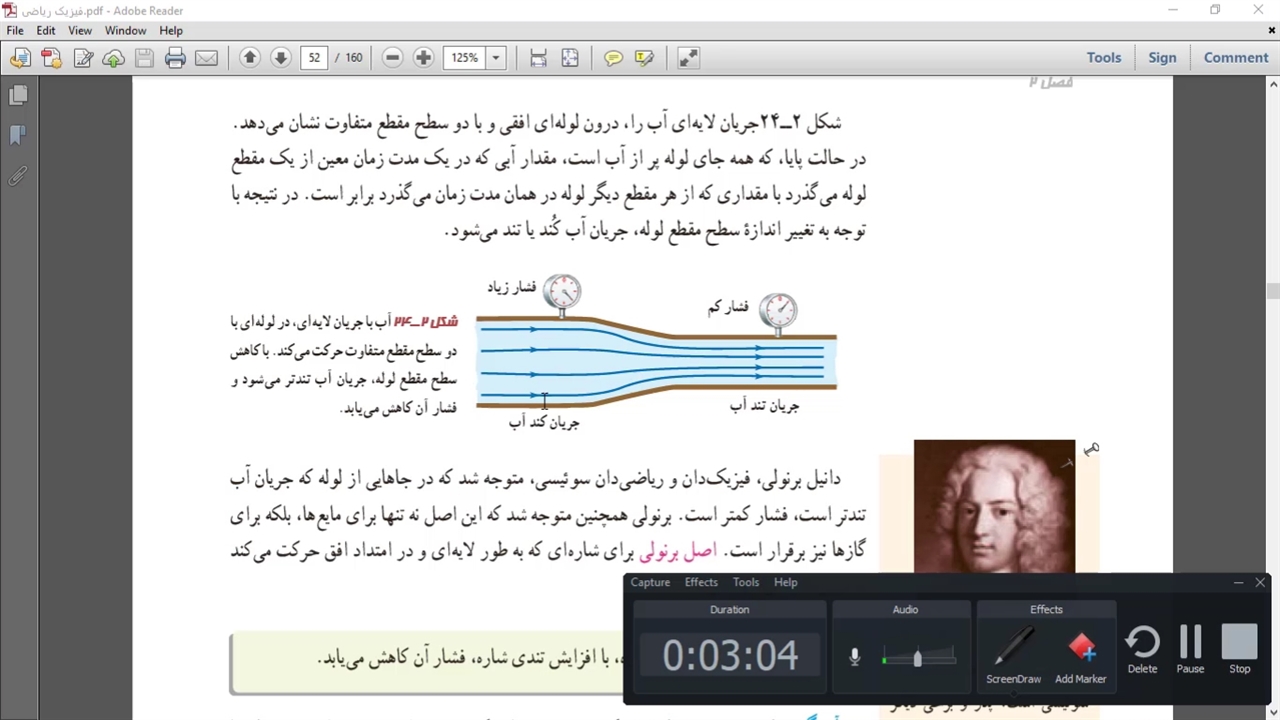The width and height of the screenshot is (1280, 720).
Task: Open the page thumbnails panel
Action: click(x=18, y=95)
